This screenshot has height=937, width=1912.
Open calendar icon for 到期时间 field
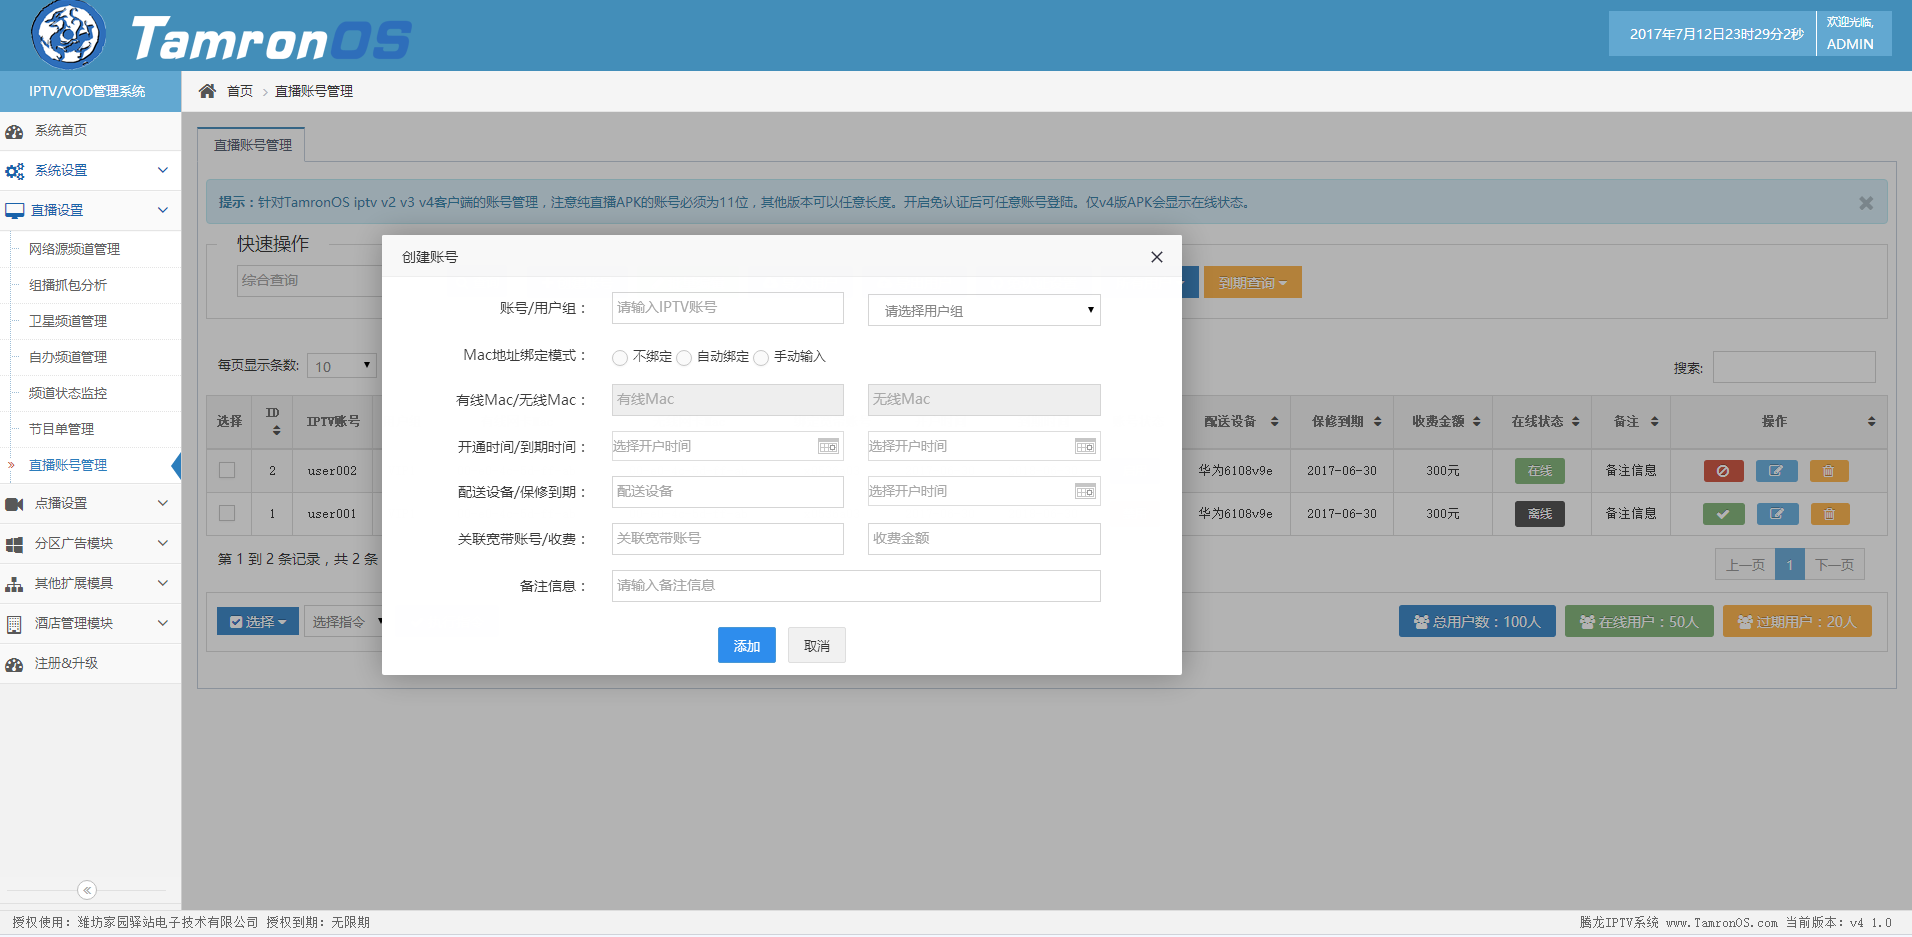point(1085,446)
